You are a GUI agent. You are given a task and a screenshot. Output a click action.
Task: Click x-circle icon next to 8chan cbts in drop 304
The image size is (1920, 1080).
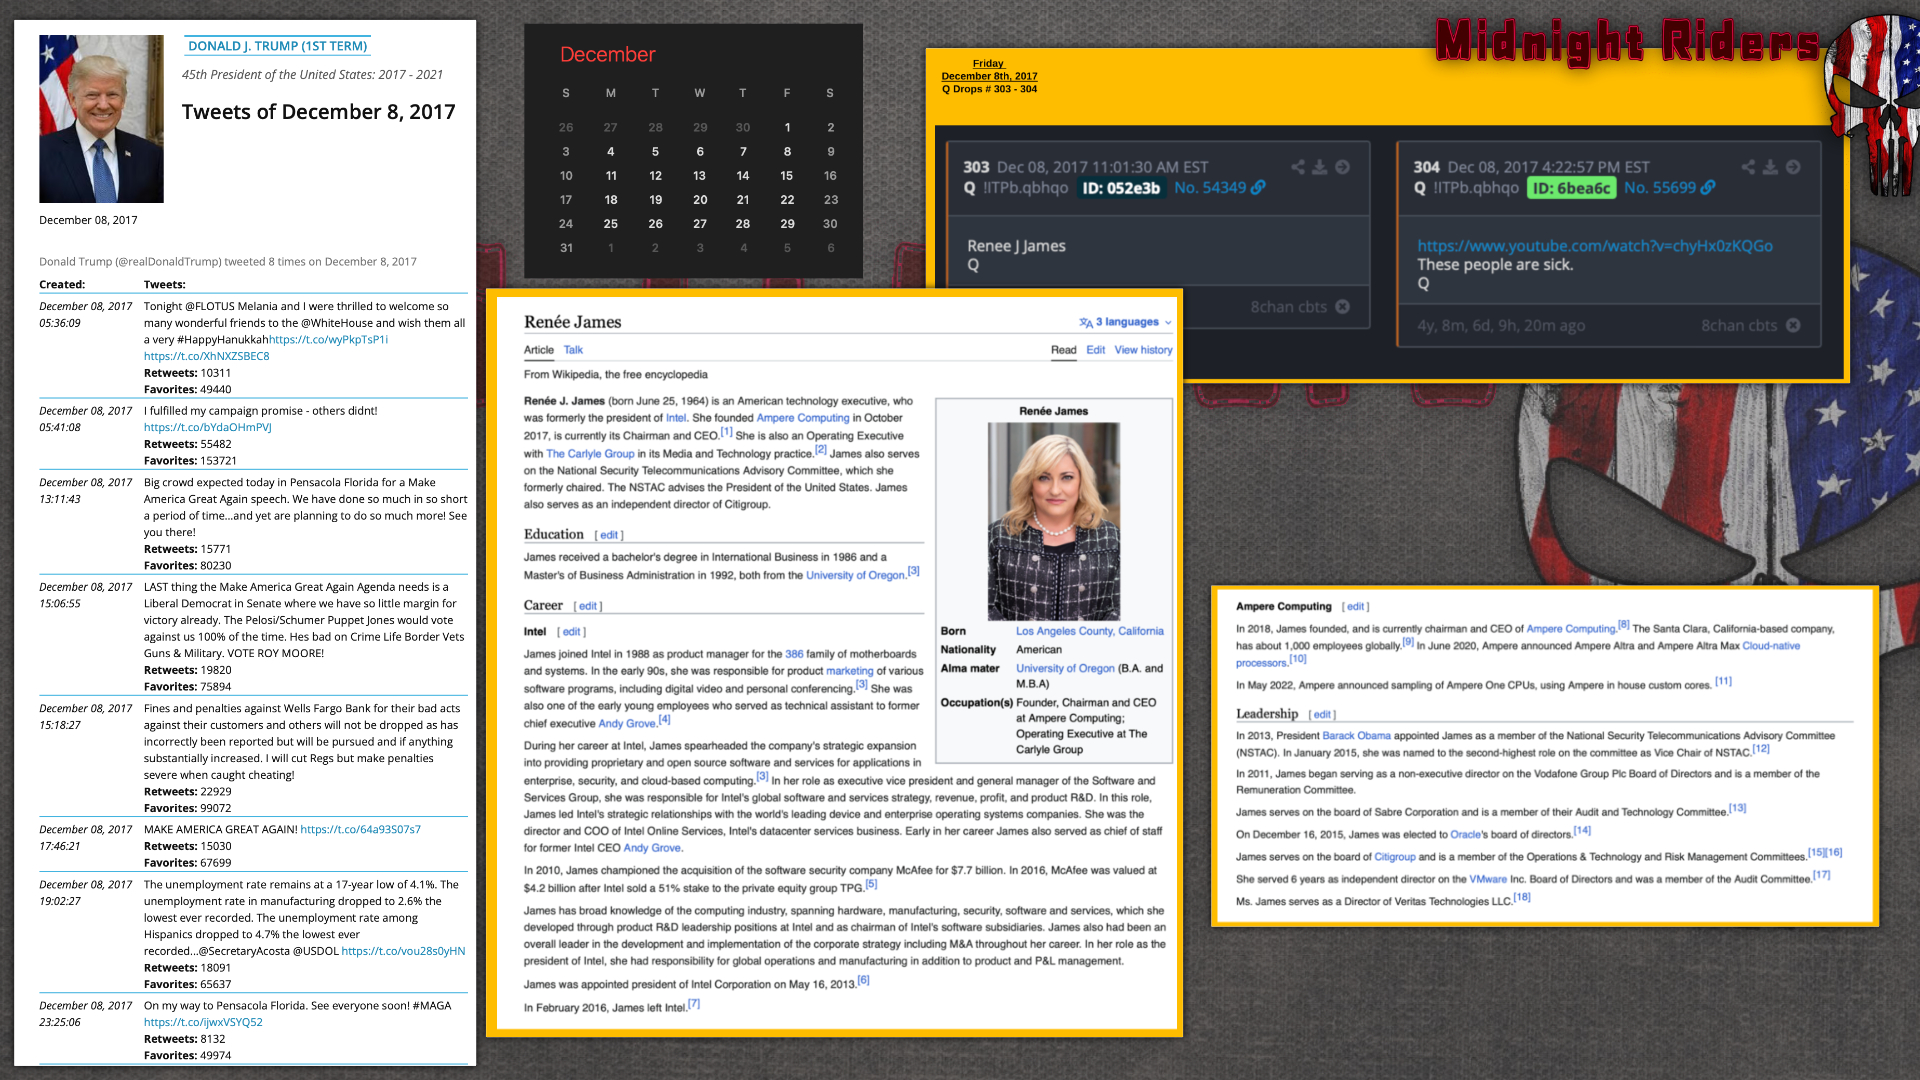point(1793,325)
